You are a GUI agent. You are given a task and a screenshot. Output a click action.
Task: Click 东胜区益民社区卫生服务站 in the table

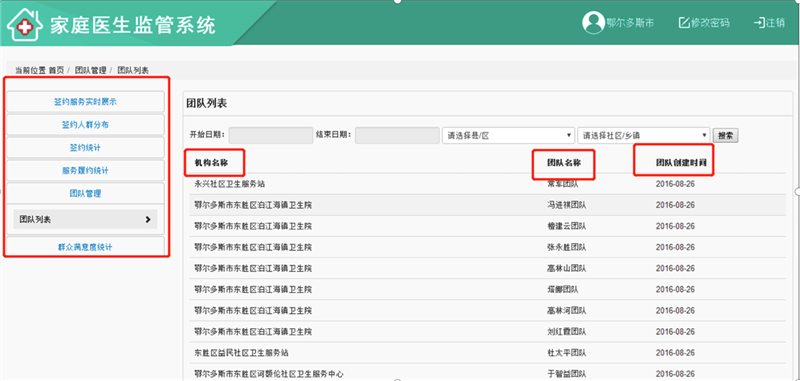coord(242,353)
